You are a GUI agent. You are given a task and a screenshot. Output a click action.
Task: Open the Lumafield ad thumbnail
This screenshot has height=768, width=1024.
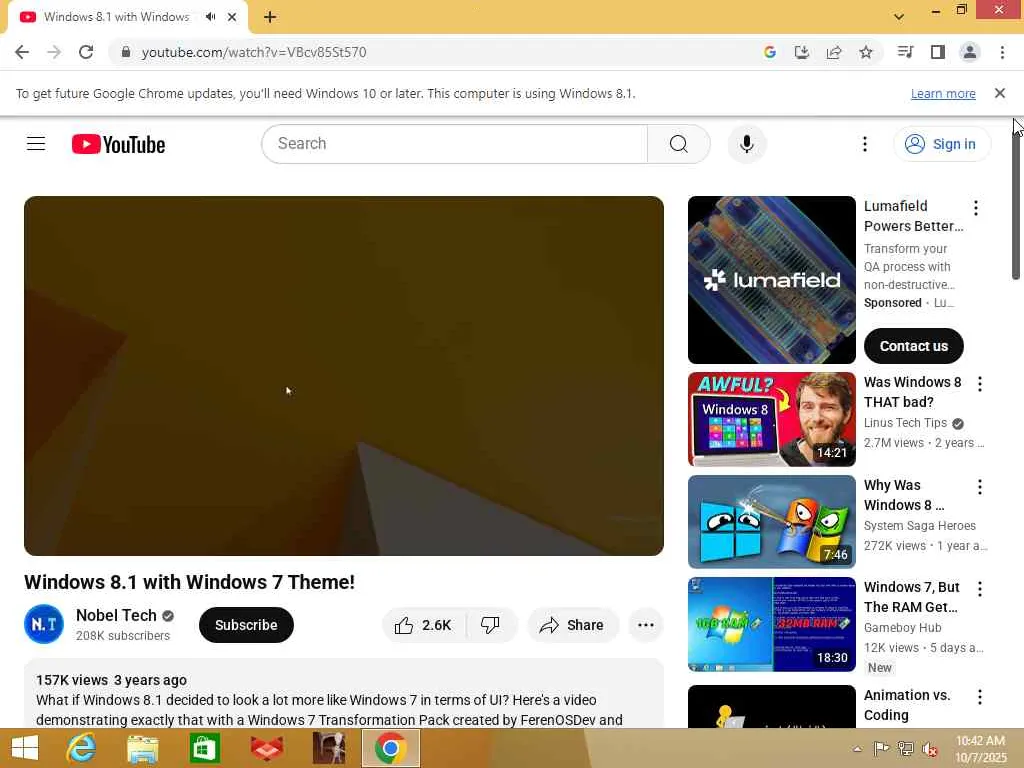coord(771,280)
